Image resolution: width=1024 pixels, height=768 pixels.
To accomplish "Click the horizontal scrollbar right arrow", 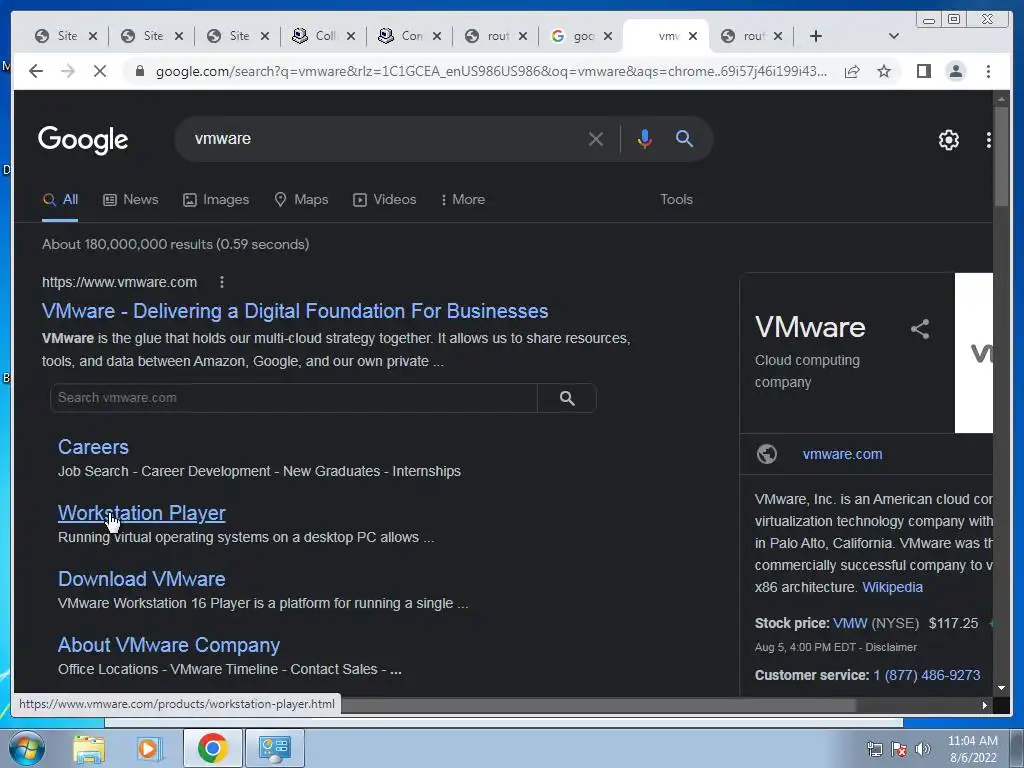I will click(x=984, y=705).
